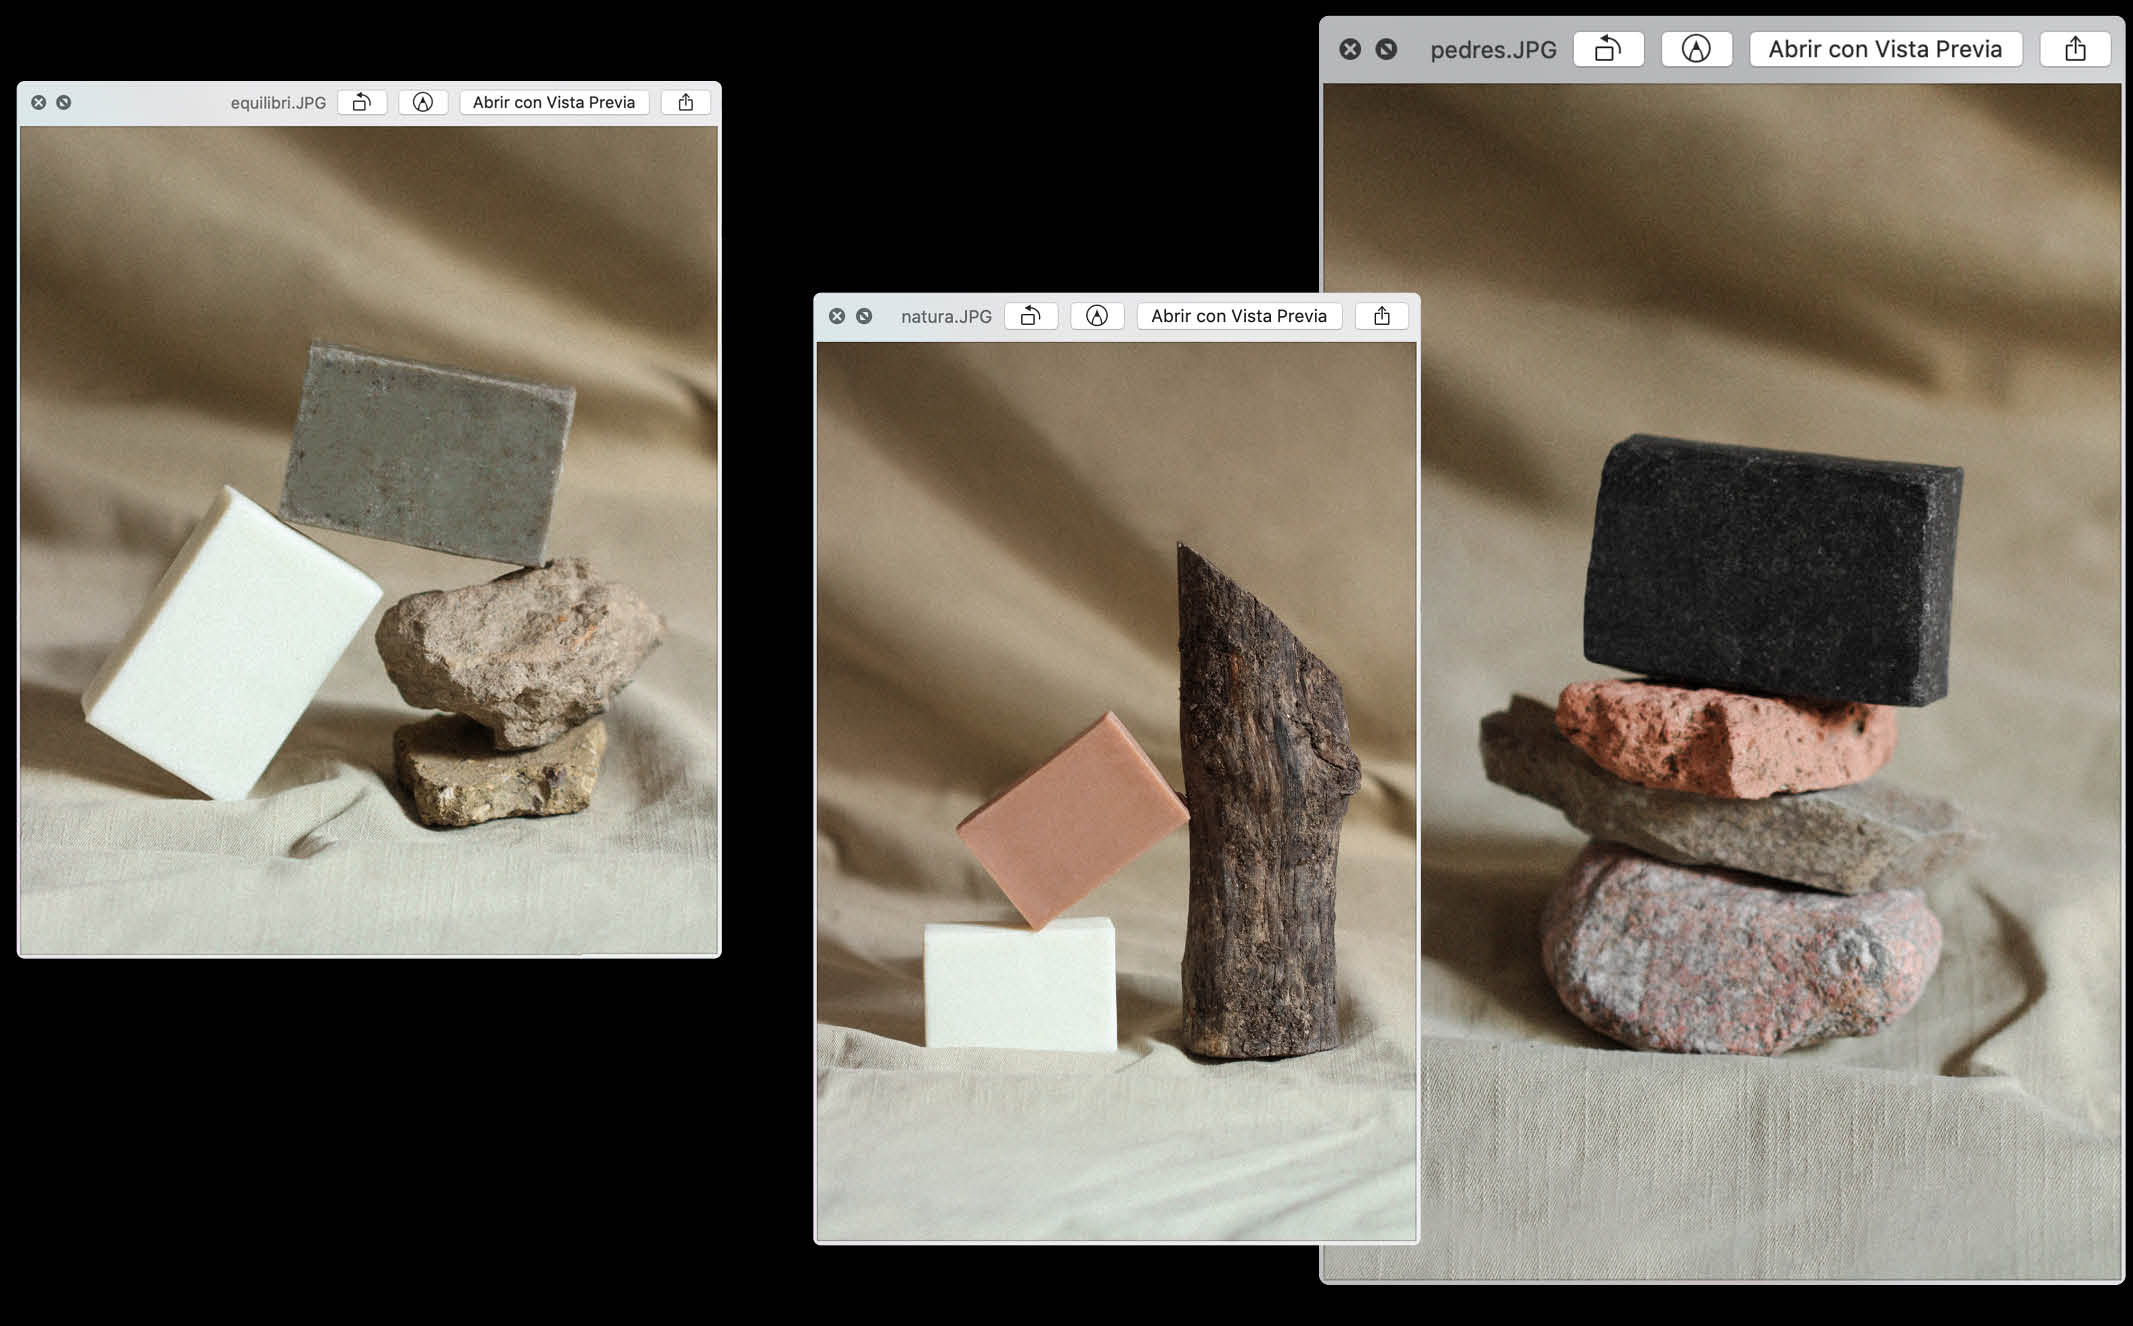Rotate the pedres.JPG image
2133x1326 pixels.
(x=1608, y=49)
